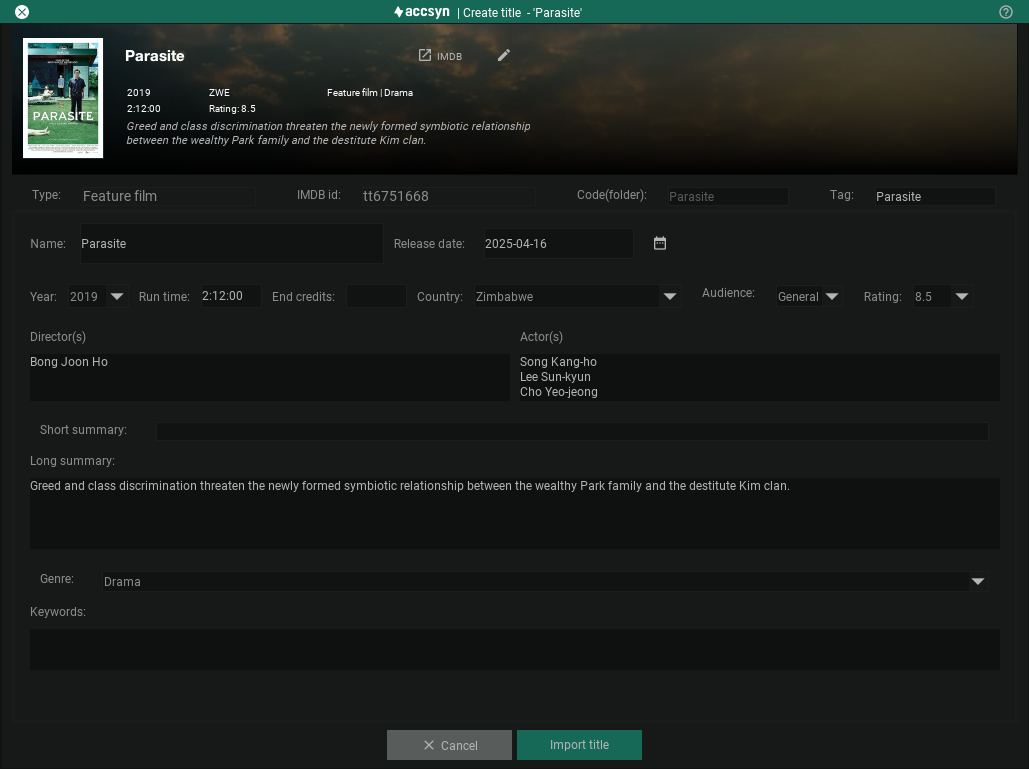This screenshot has width=1029, height=769.
Task: Click the Short summary field
Action: click(572, 431)
